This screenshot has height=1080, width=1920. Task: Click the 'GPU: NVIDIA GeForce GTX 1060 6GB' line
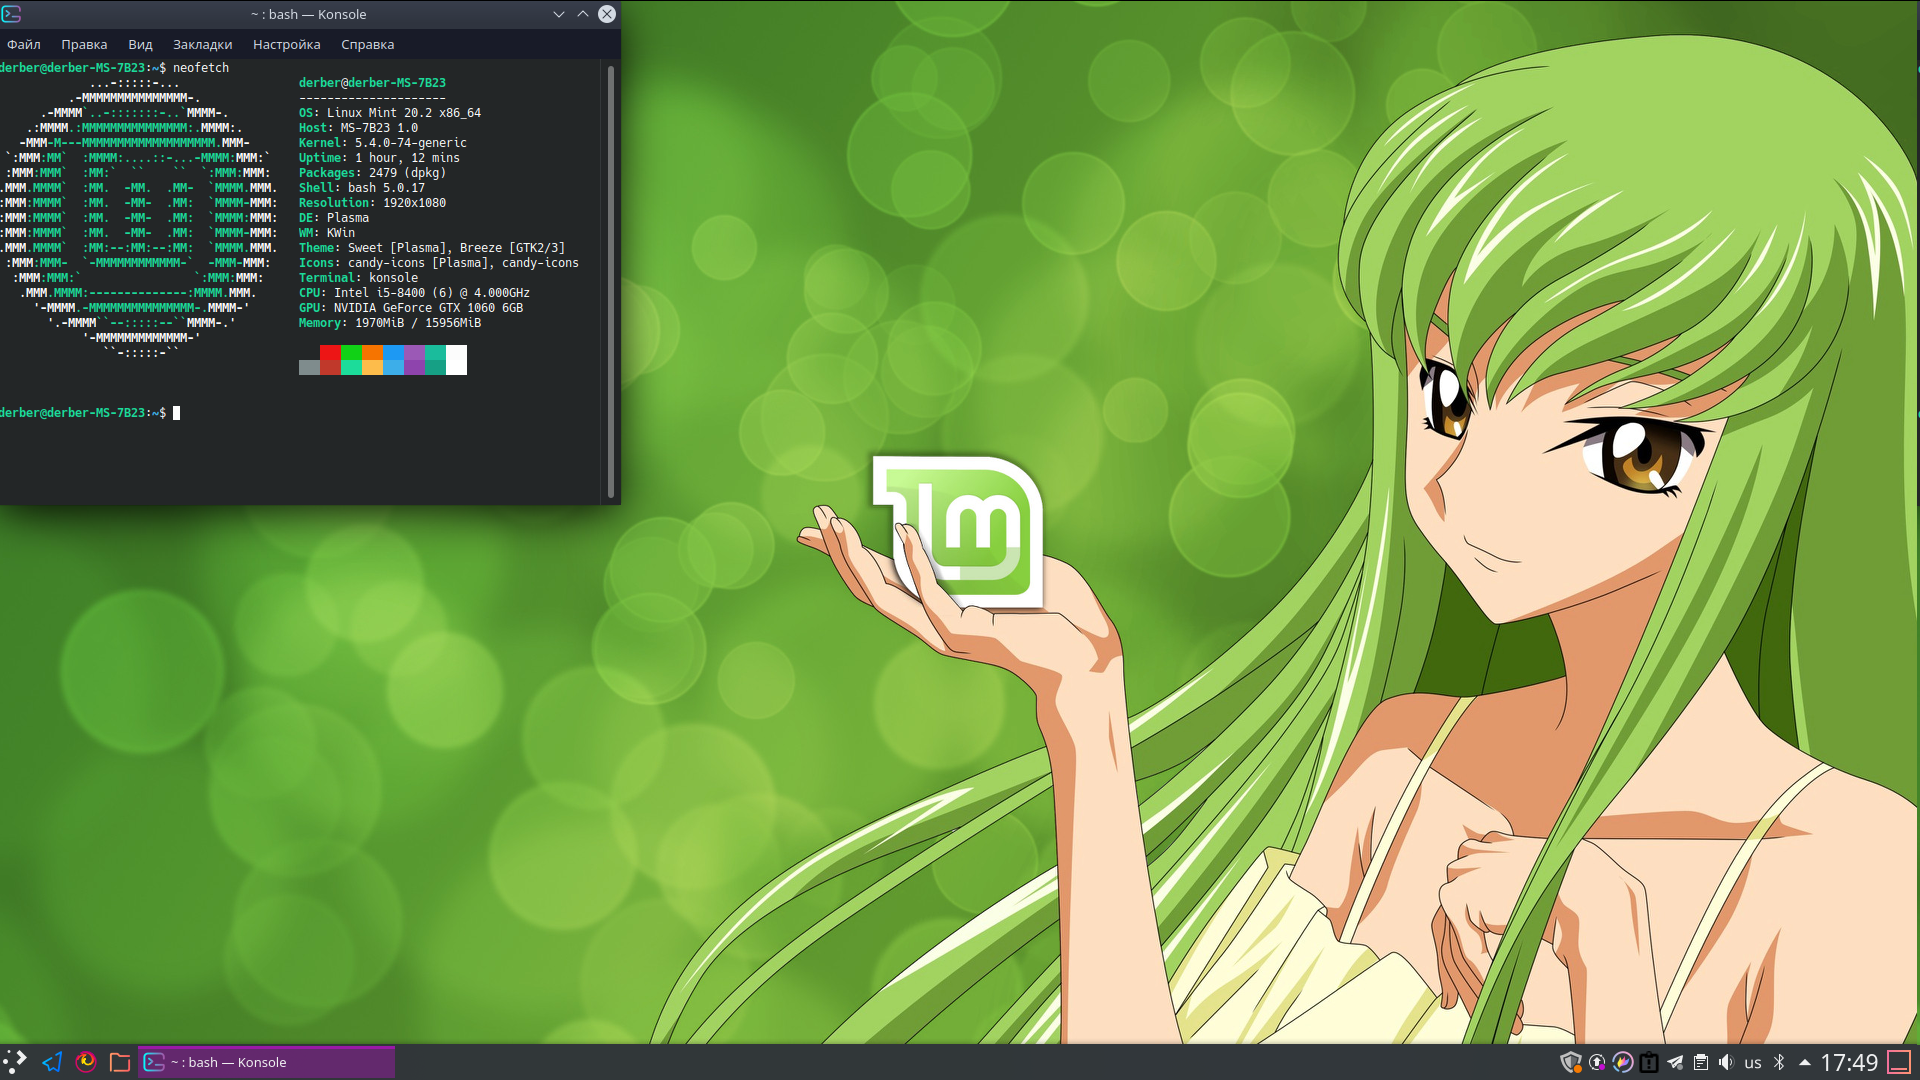coord(411,308)
